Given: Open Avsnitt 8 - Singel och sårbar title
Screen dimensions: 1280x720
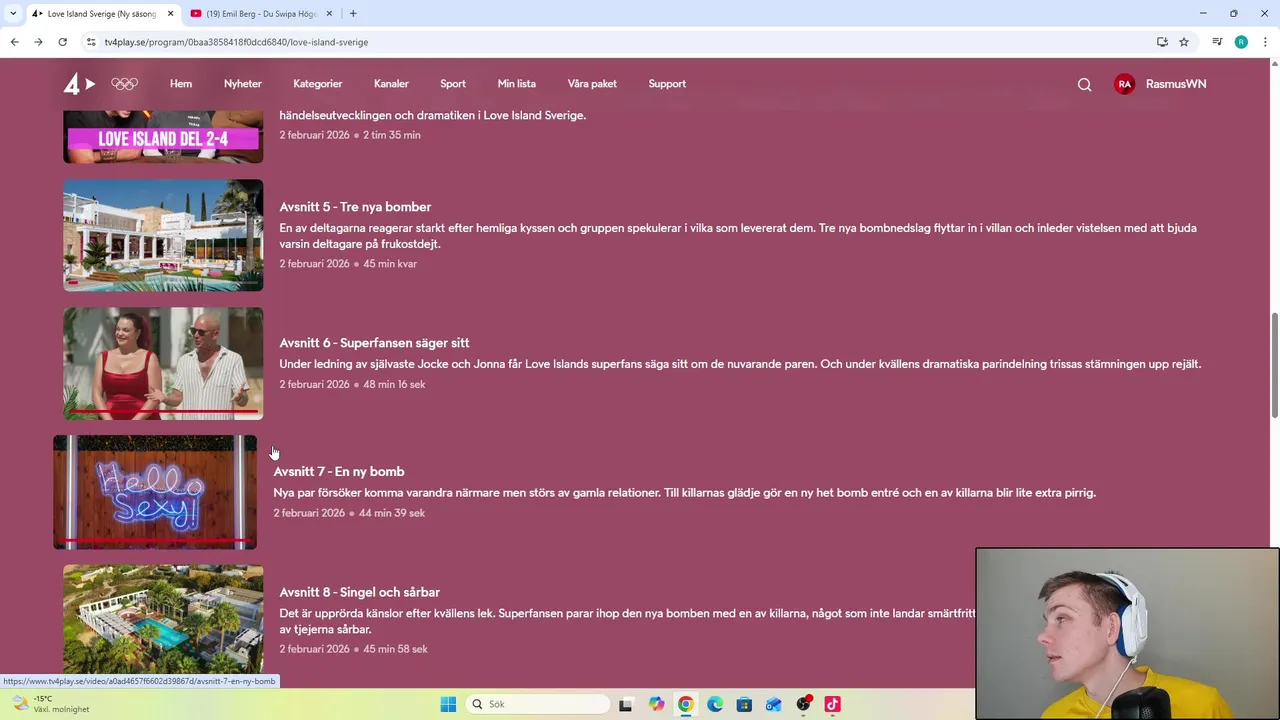Looking at the screenshot, I should [x=359, y=592].
